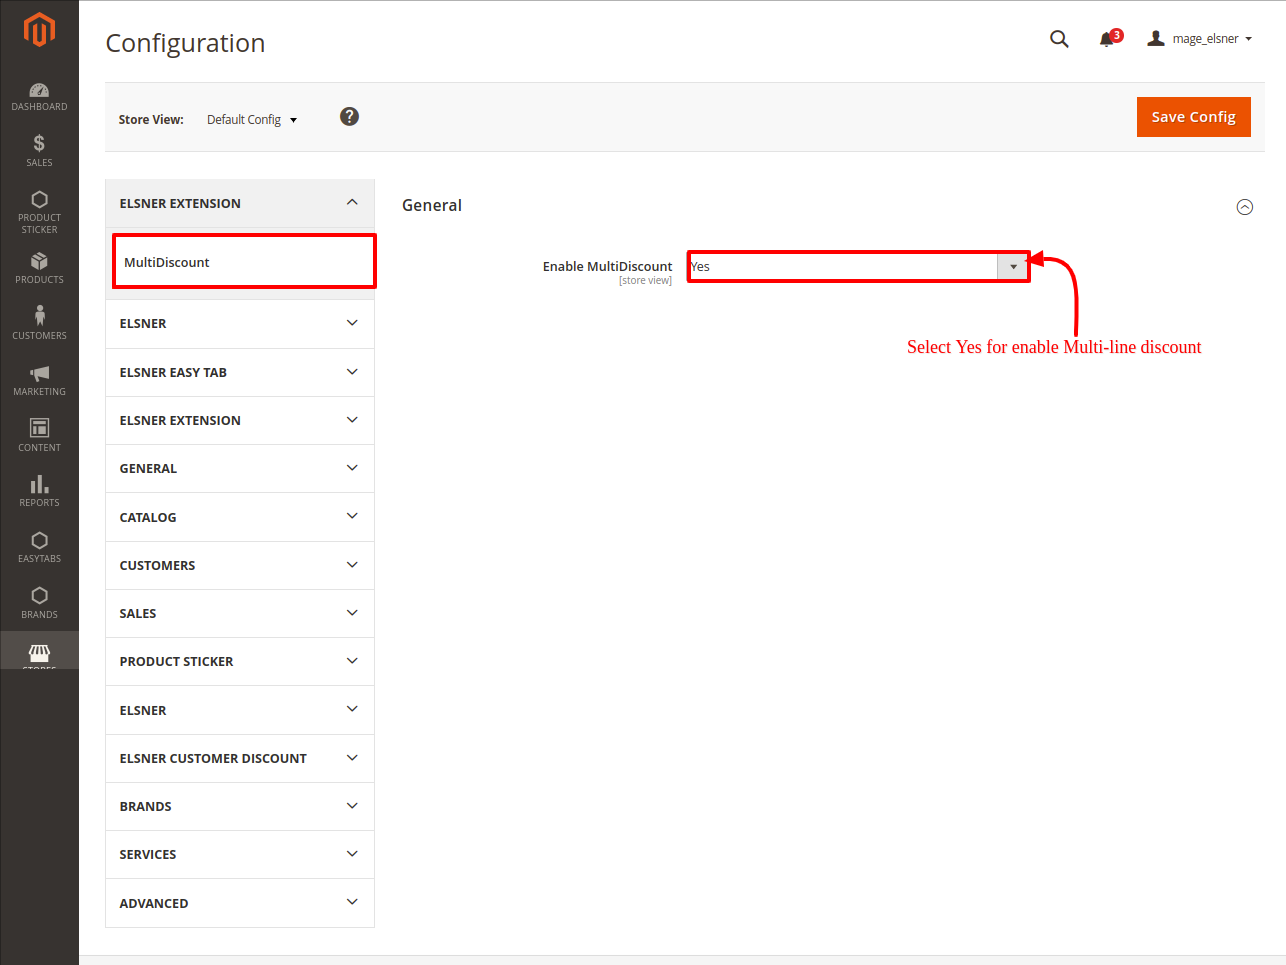Open the Sales dollar icon menu

coord(39,150)
